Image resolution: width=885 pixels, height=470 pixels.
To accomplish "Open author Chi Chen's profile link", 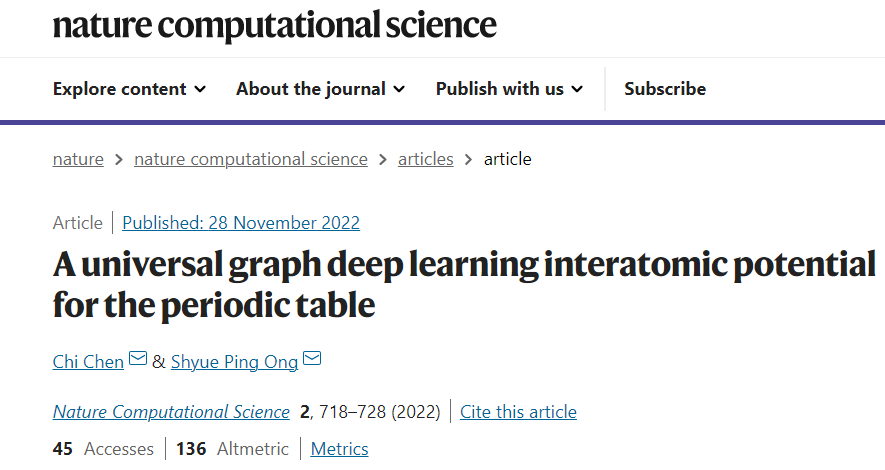I will tap(88, 362).
